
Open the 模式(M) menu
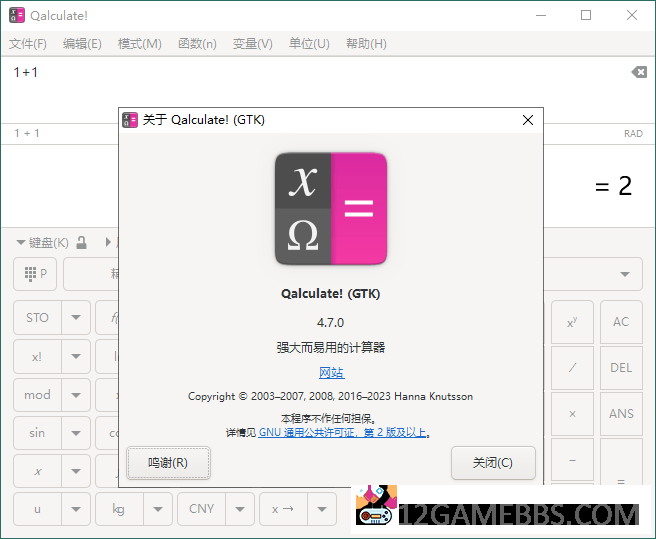point(139,44)
